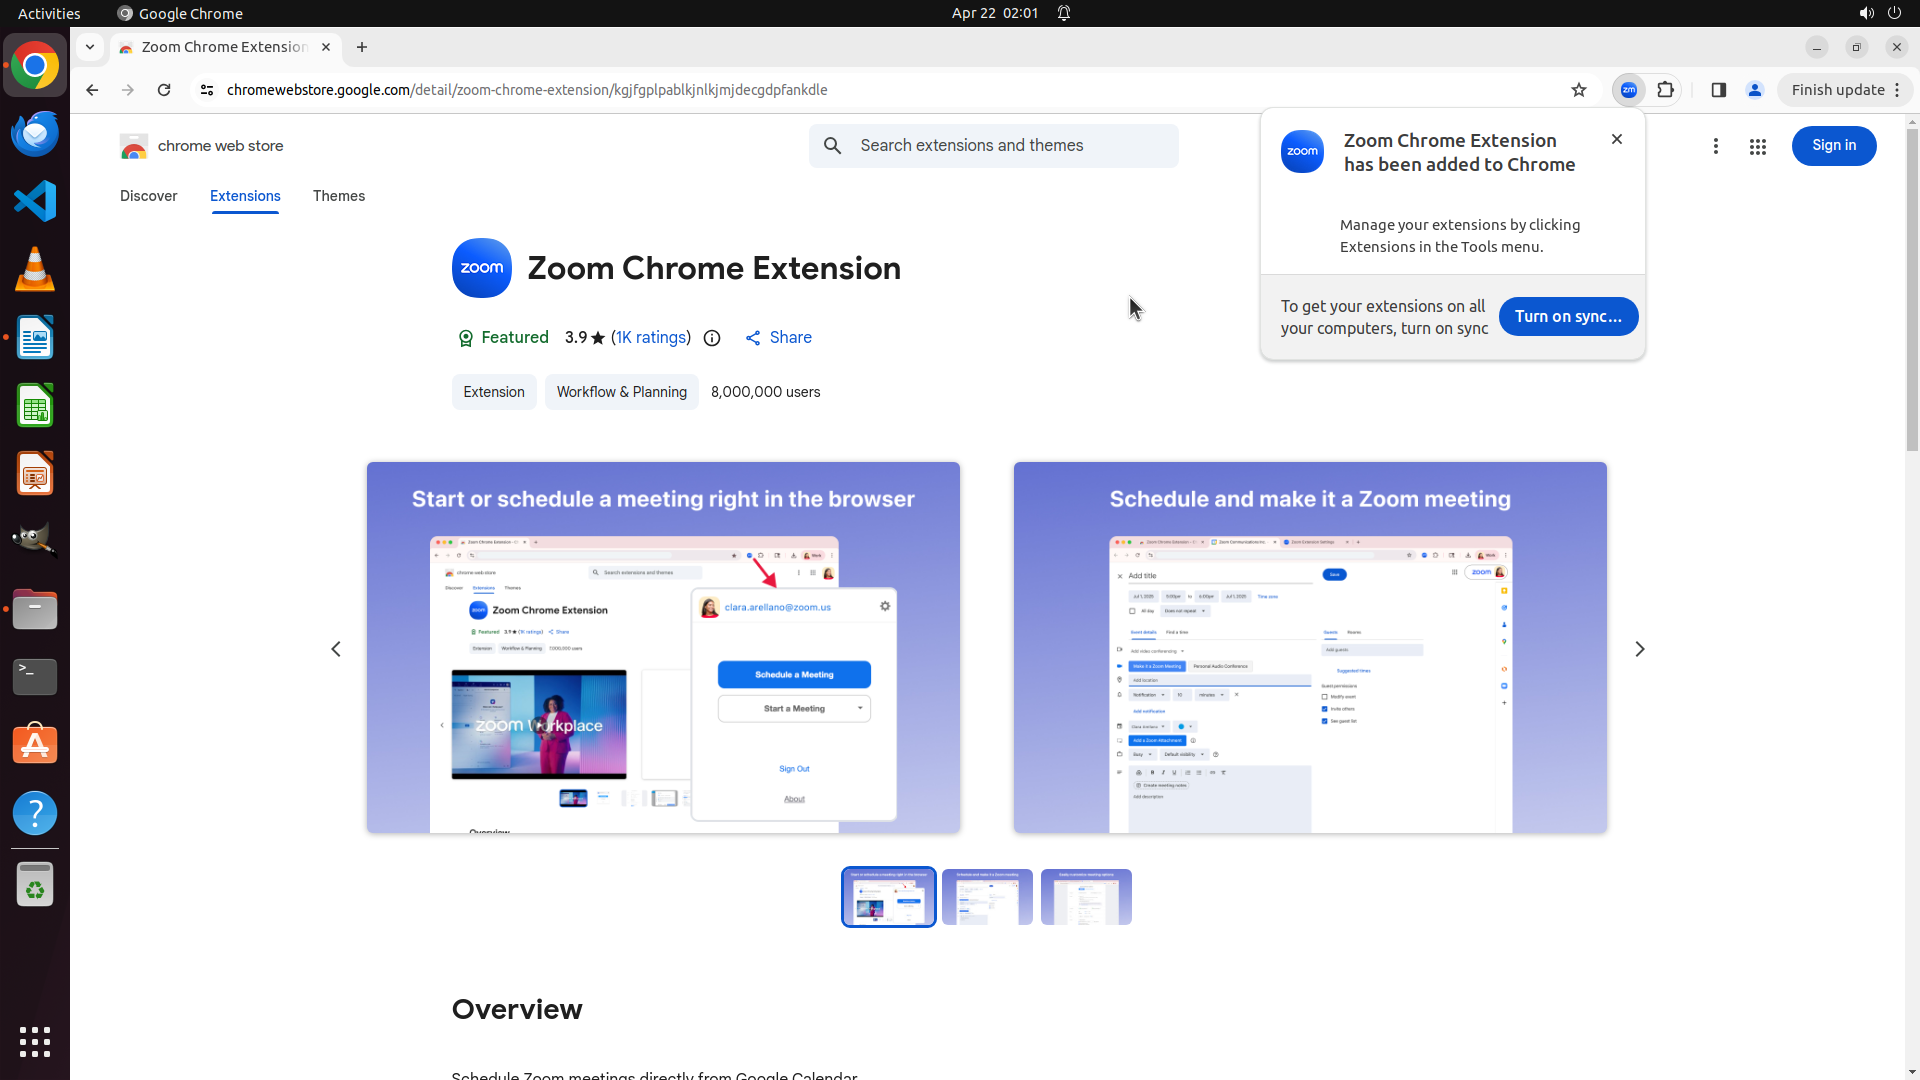Click Turn on sync button
This screenshot has height=1080, width=1920.
[1567, 316]
